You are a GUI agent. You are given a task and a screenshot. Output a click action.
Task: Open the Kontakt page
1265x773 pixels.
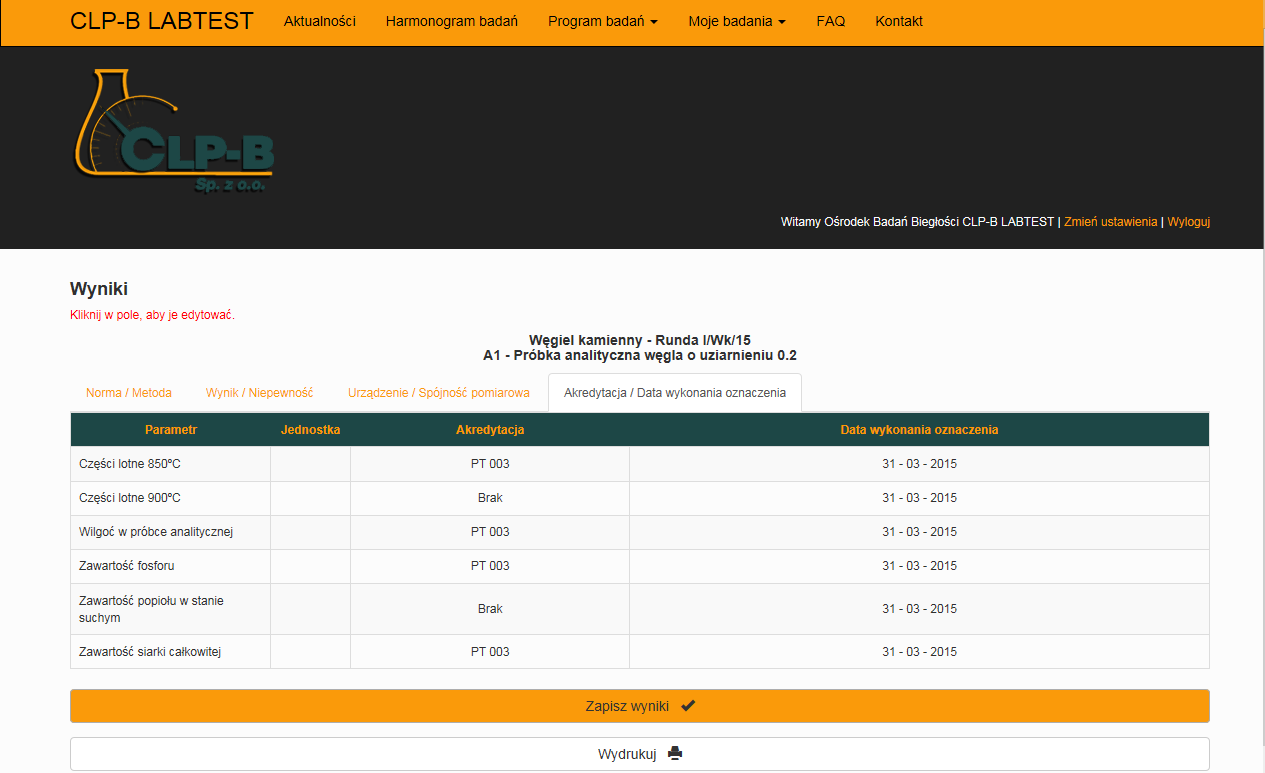coord(899,21)
